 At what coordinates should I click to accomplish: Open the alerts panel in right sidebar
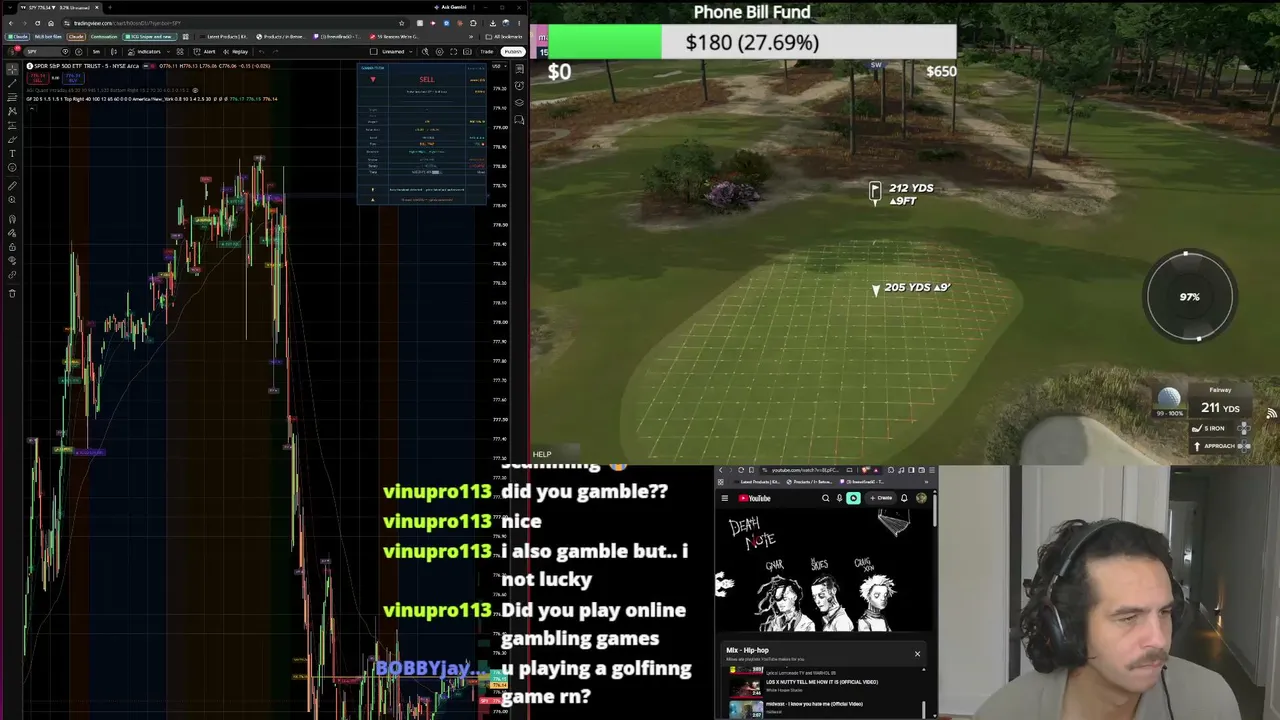(520, 86)
